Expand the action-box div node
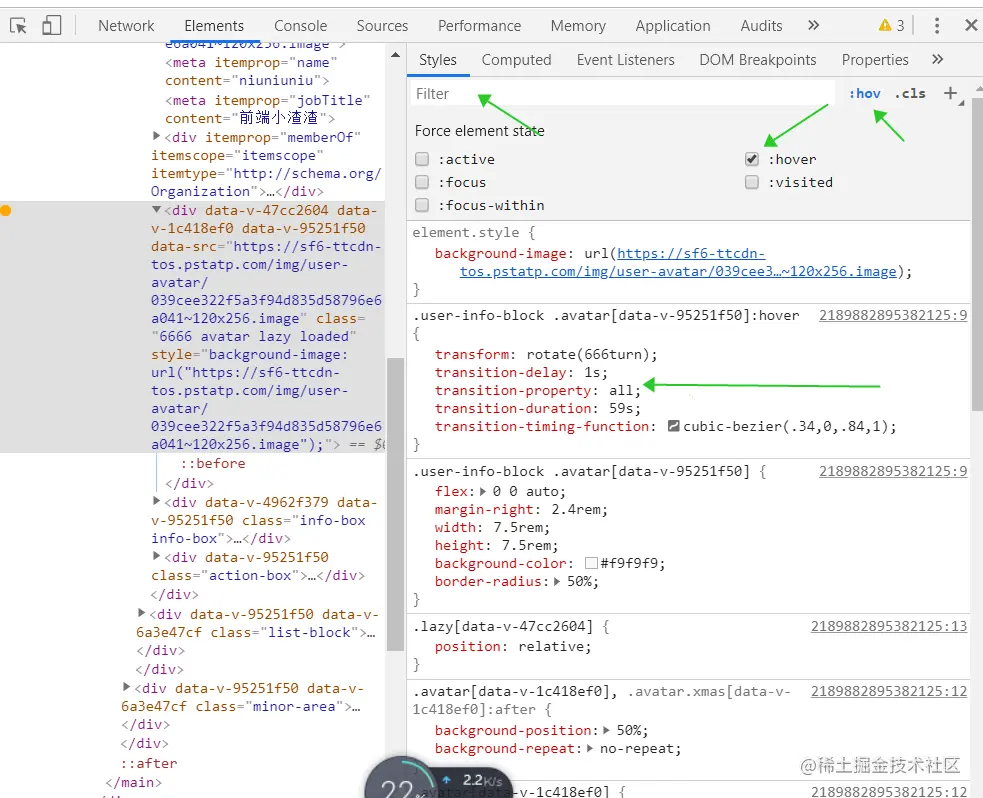The width and height of the screenshot is (983, 798). (x=157, y=556)
